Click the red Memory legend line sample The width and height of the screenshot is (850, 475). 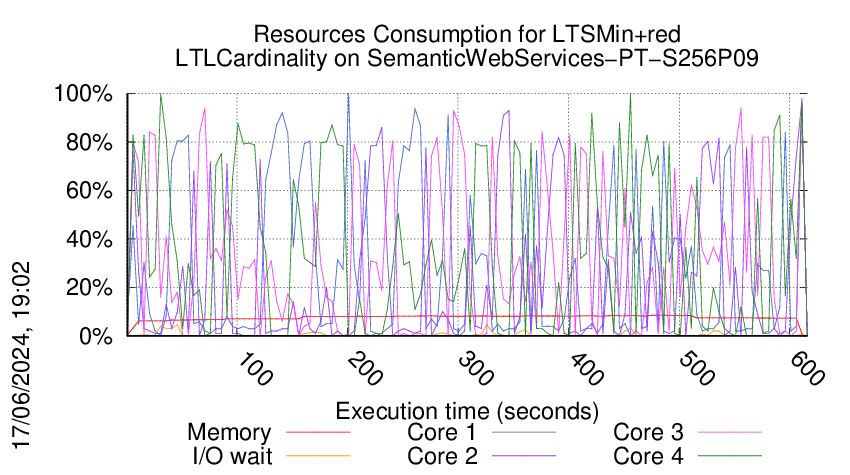point(318,432)
